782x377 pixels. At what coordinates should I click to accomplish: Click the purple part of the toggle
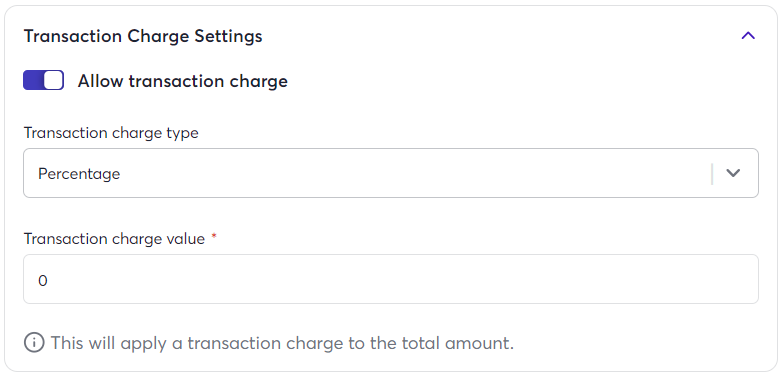[x=33, y=80]
